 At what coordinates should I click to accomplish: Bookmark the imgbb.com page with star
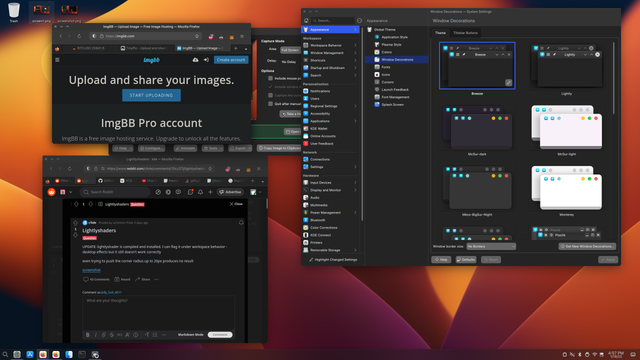pos(197,36)
